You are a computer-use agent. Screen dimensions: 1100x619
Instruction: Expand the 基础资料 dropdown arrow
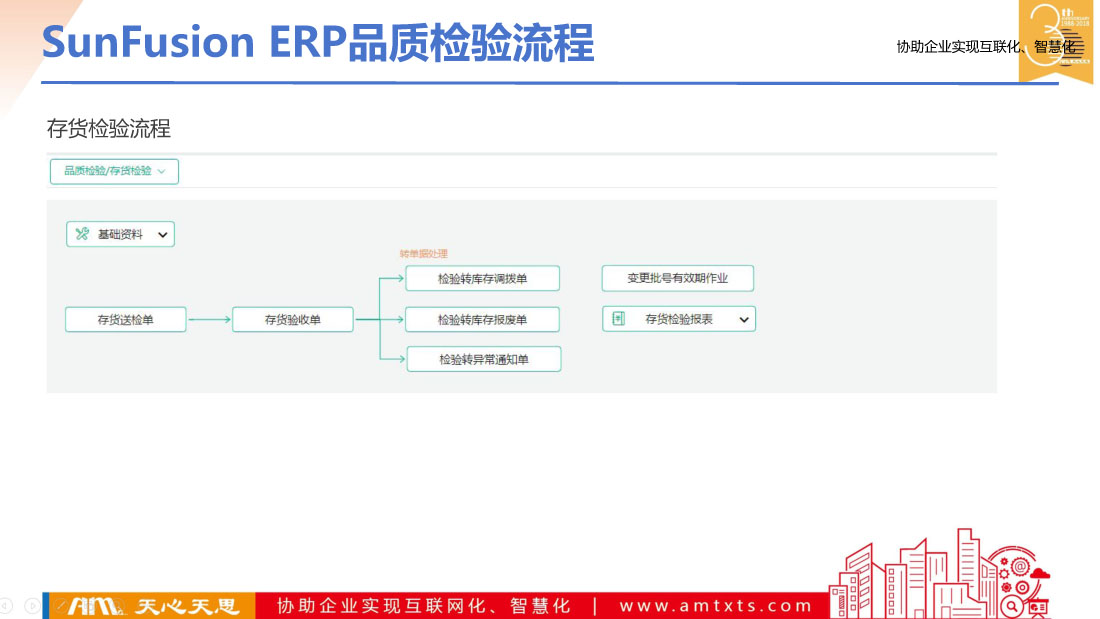point(162,235)
